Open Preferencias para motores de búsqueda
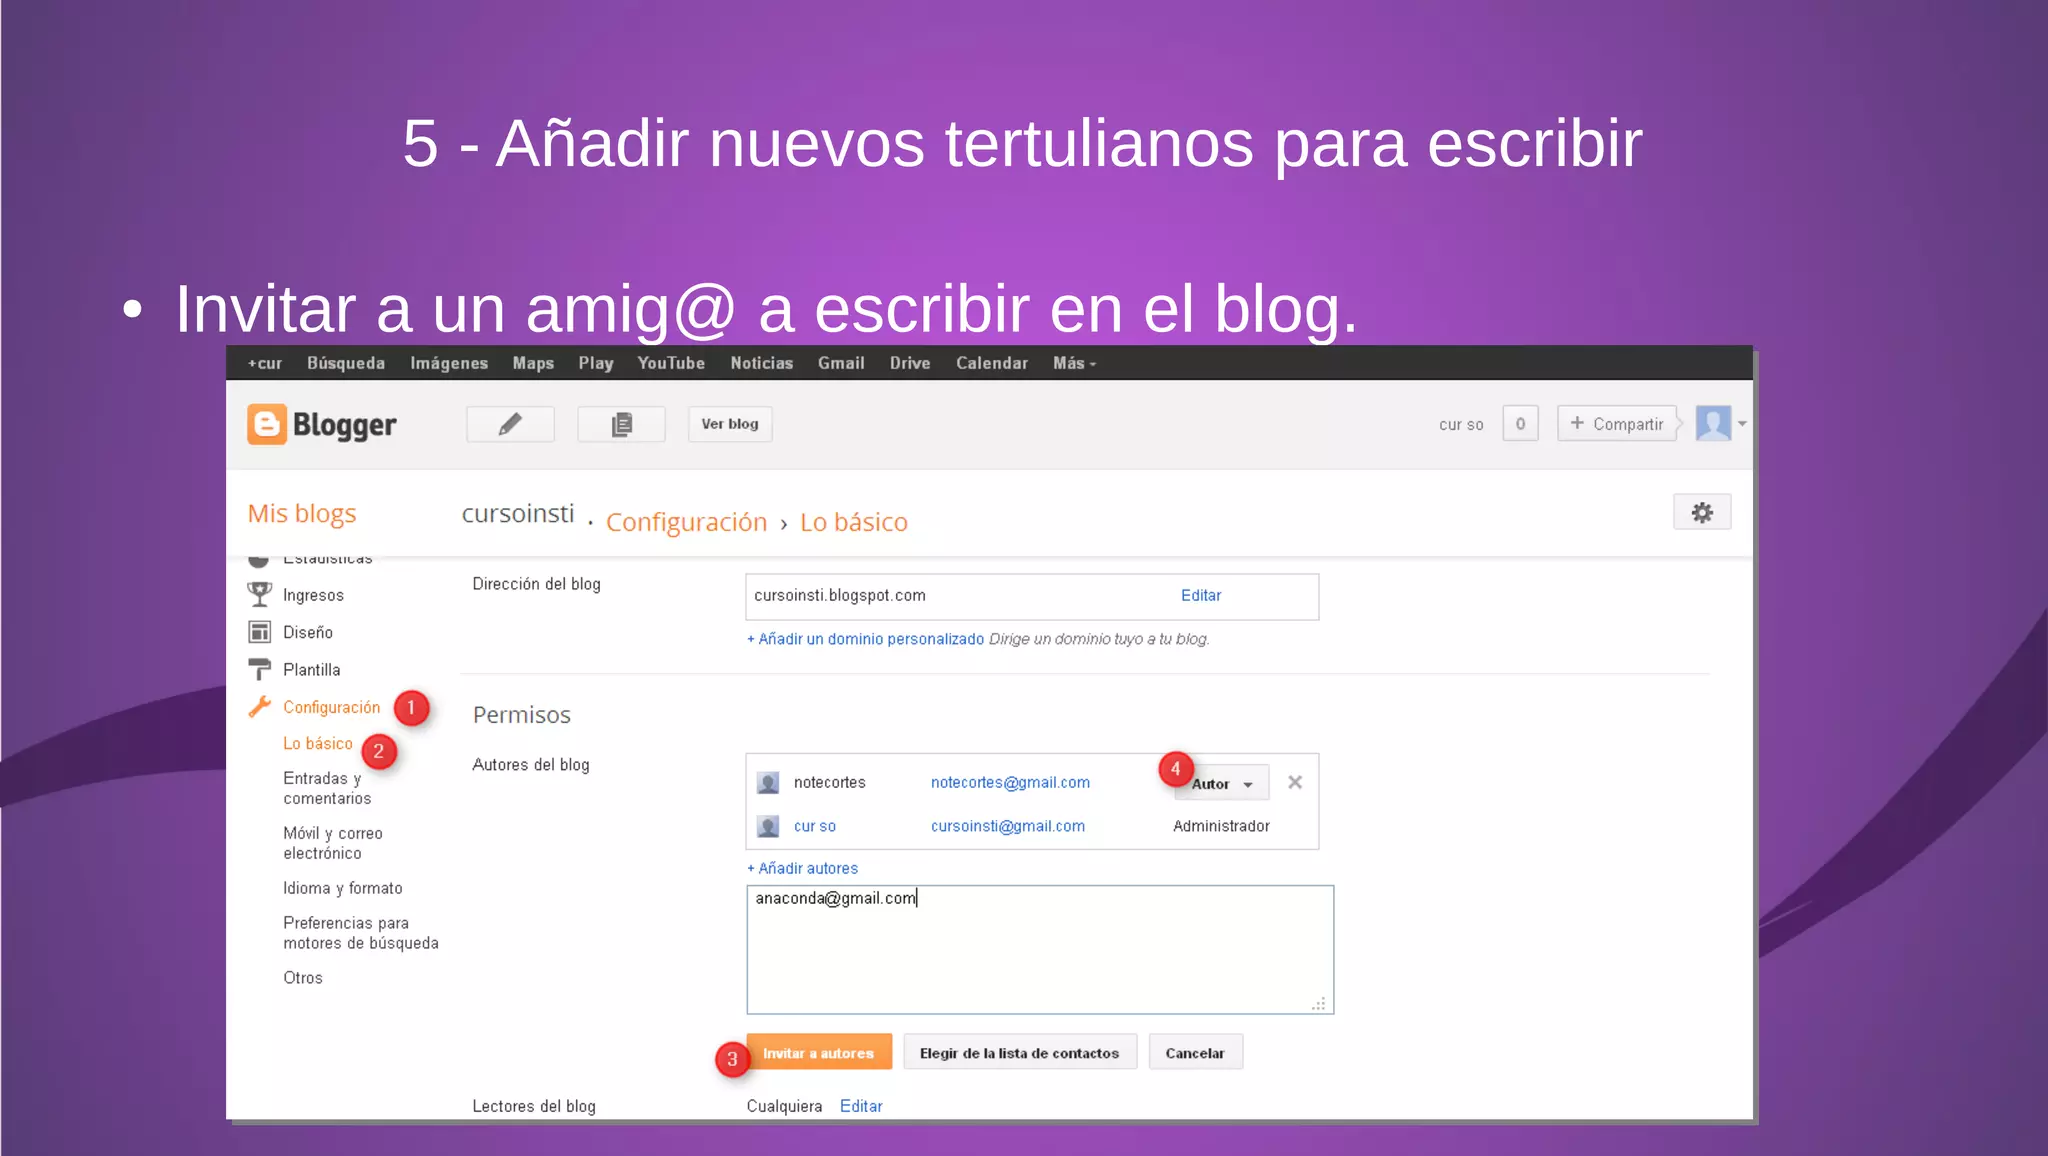Image resolution: width=2048 pixels, height=1156 pixels. pos(361,933)
